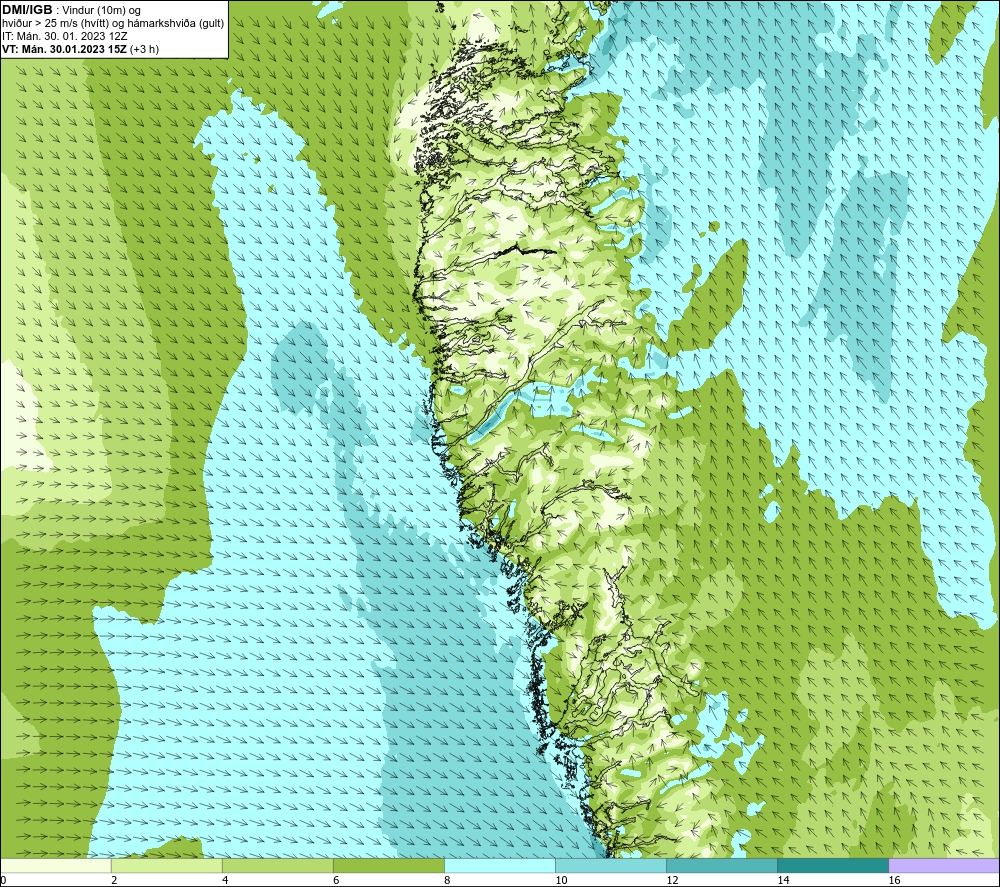The width and height of the screenshot is (1000, 887).
Task: Click the 'VT: Mán. 30.01.2023 15Z (+3 h)' line
Action: click(81, 49)
